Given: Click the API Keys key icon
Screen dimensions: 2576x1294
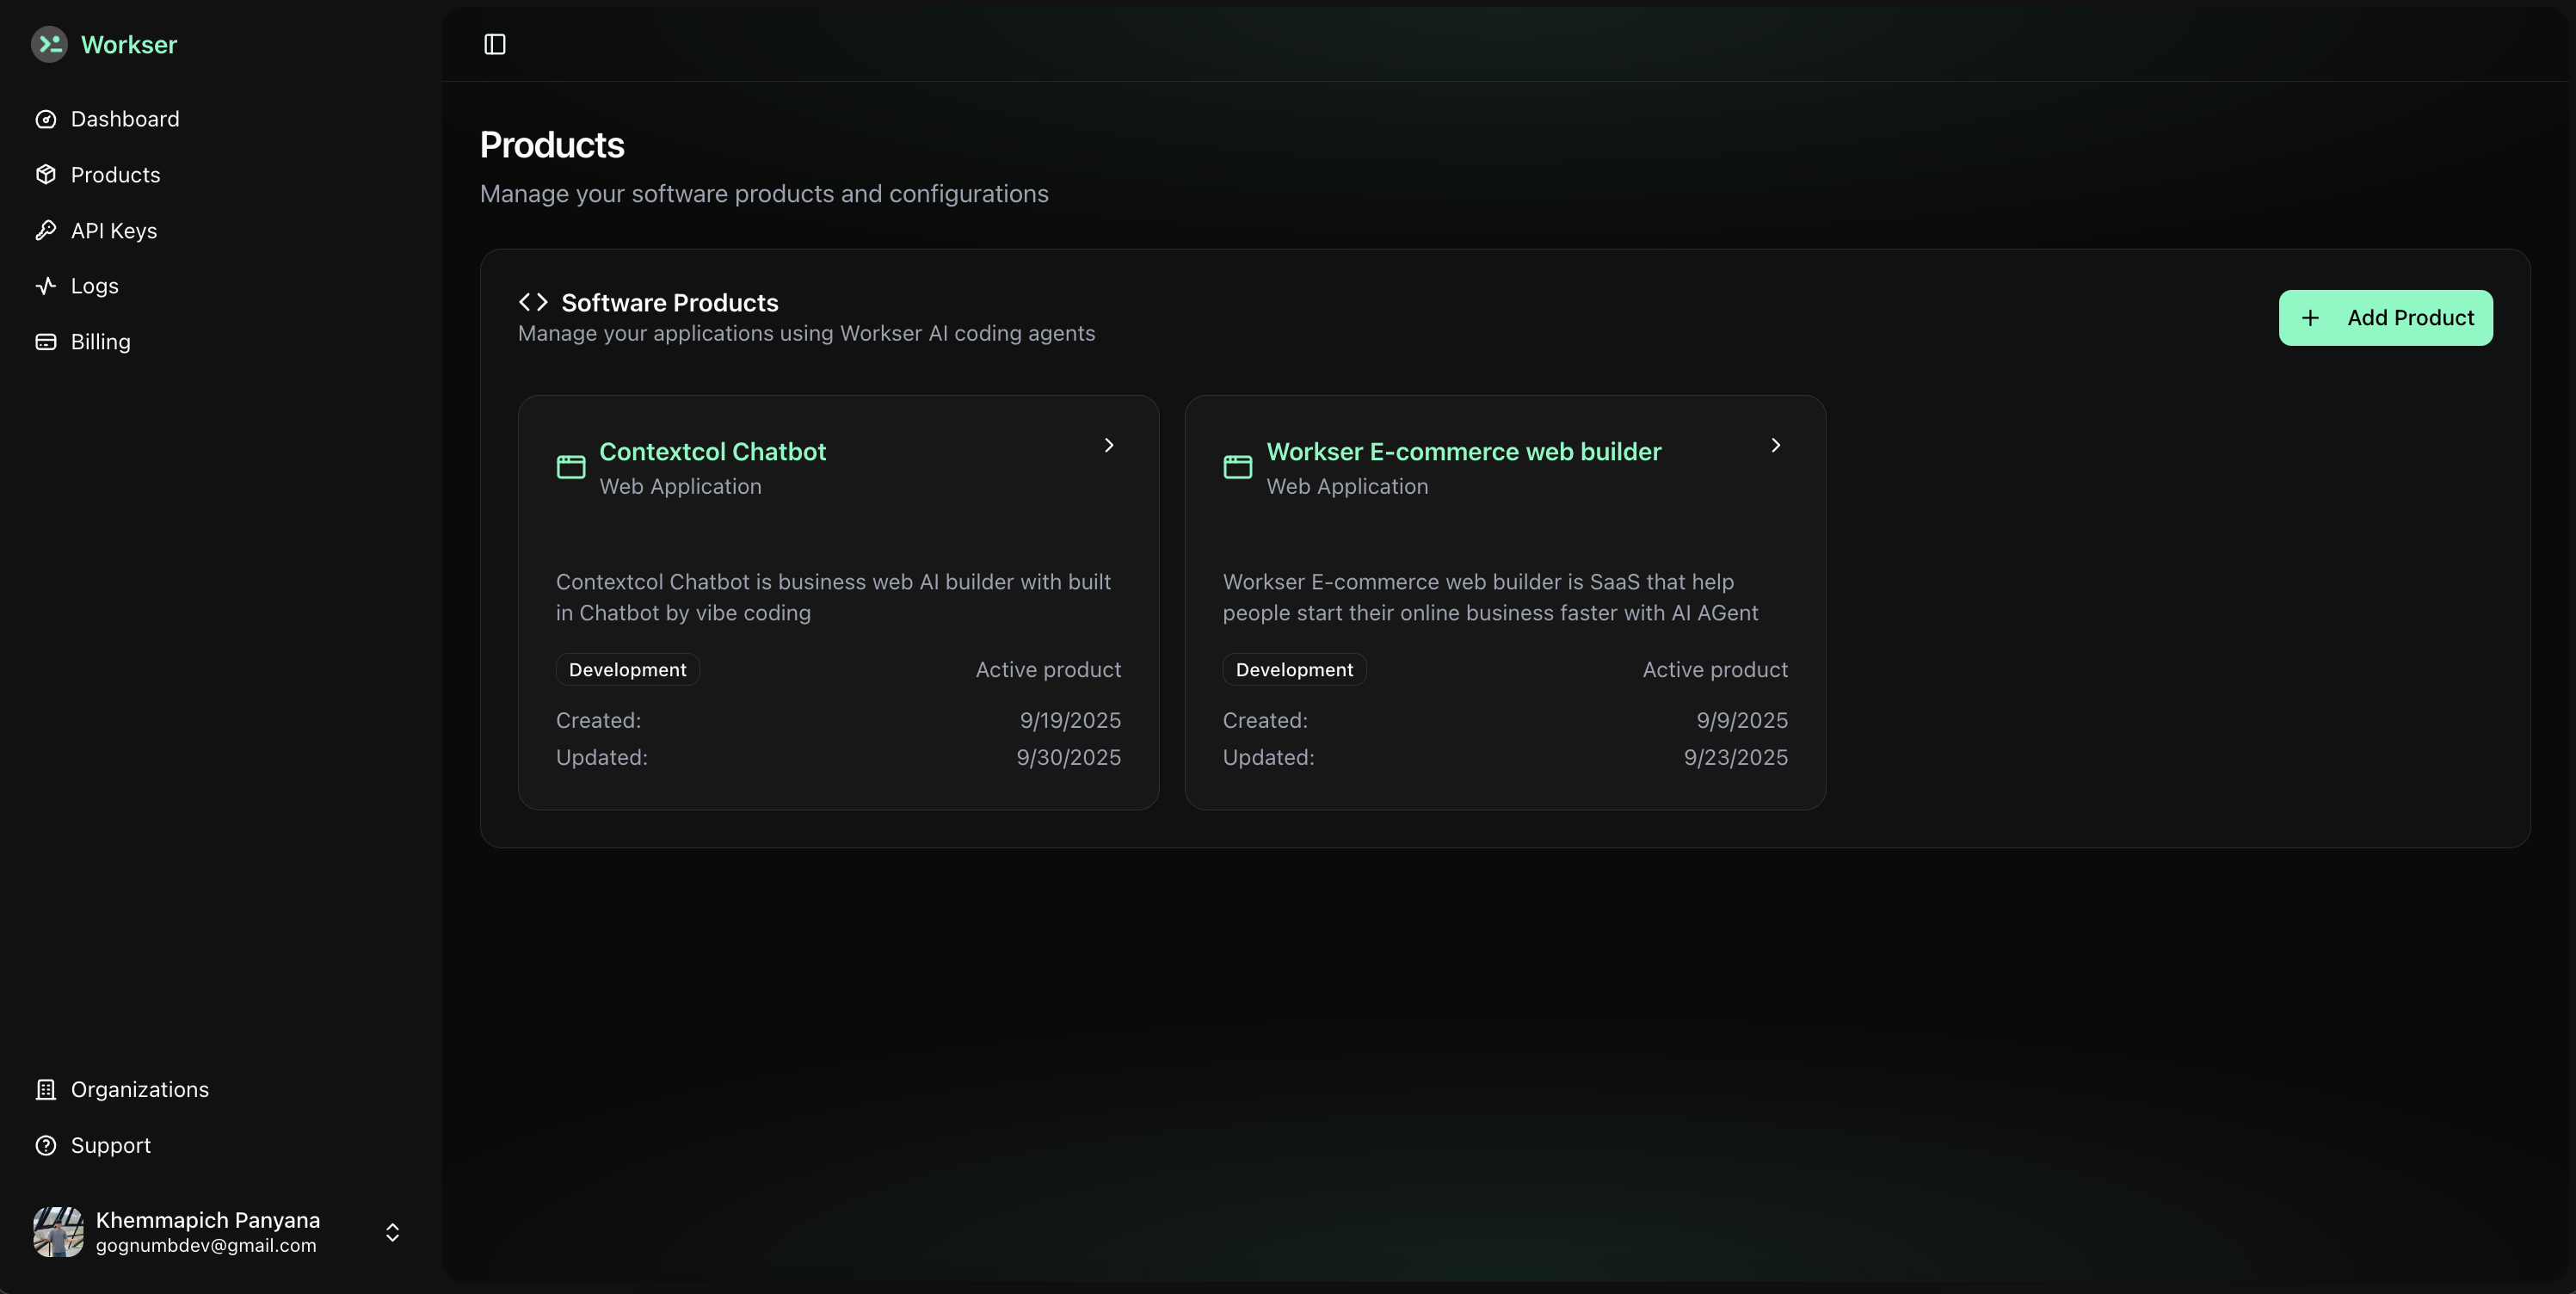Looking at the screenshot, I should point(47,229).
